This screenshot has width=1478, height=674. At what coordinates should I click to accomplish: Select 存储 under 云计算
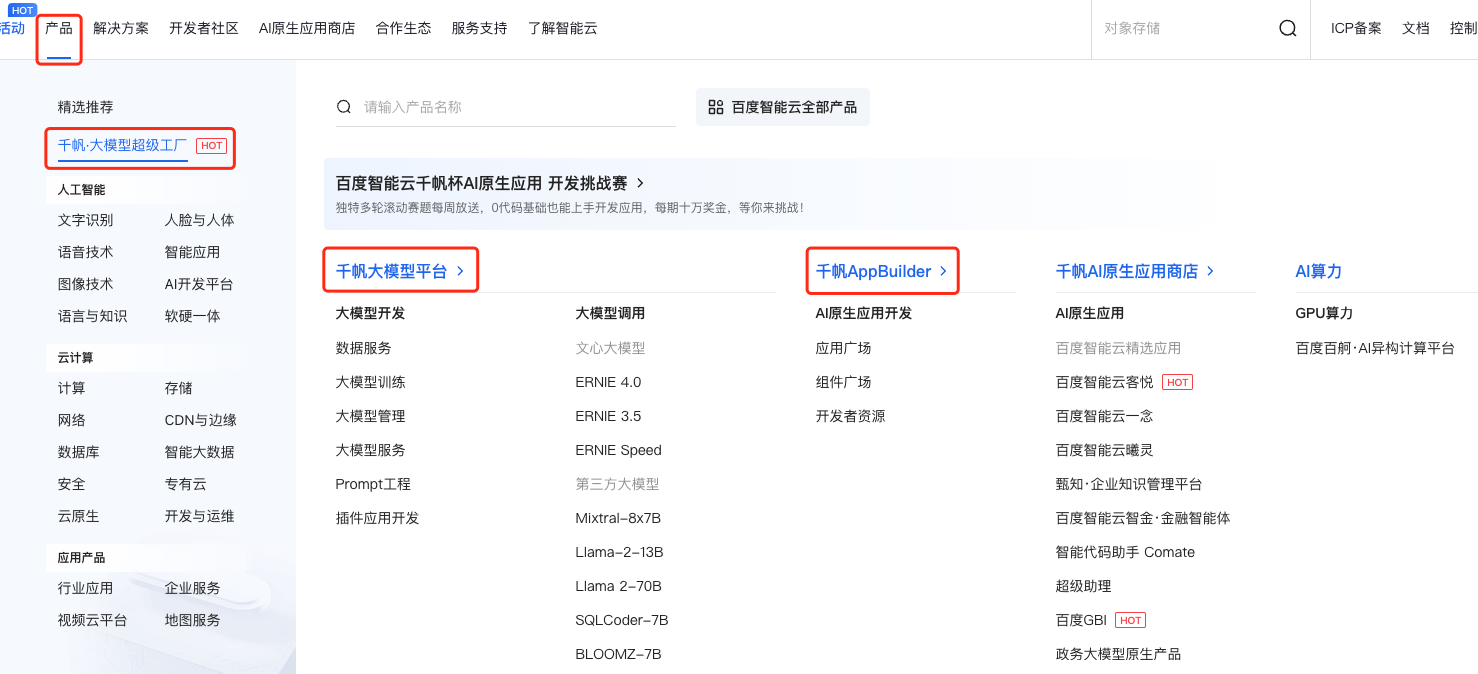click(x=179, y=388)
